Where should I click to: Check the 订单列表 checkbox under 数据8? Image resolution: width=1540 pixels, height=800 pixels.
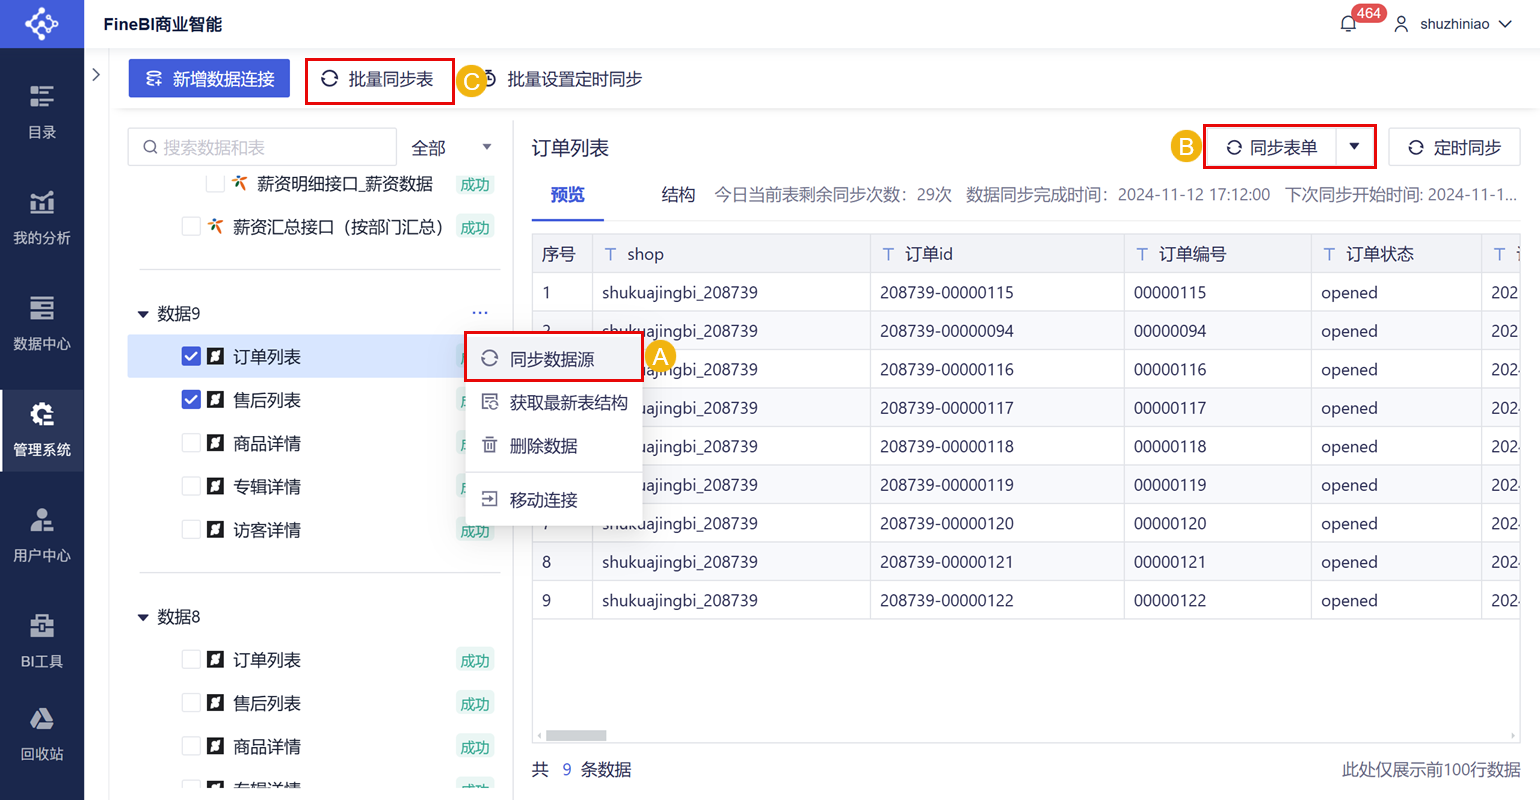pos(191,660)
